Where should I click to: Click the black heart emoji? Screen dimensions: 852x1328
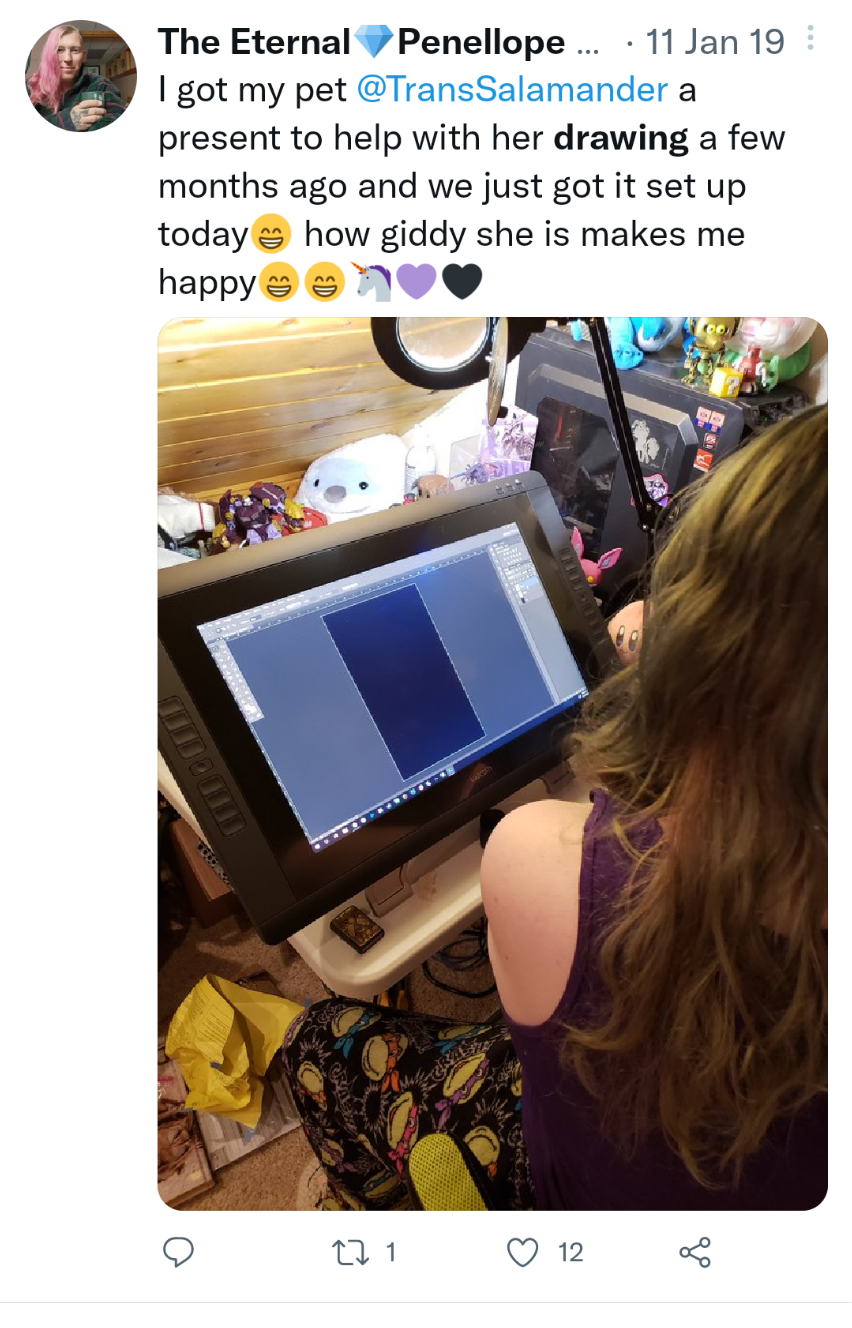461,283
